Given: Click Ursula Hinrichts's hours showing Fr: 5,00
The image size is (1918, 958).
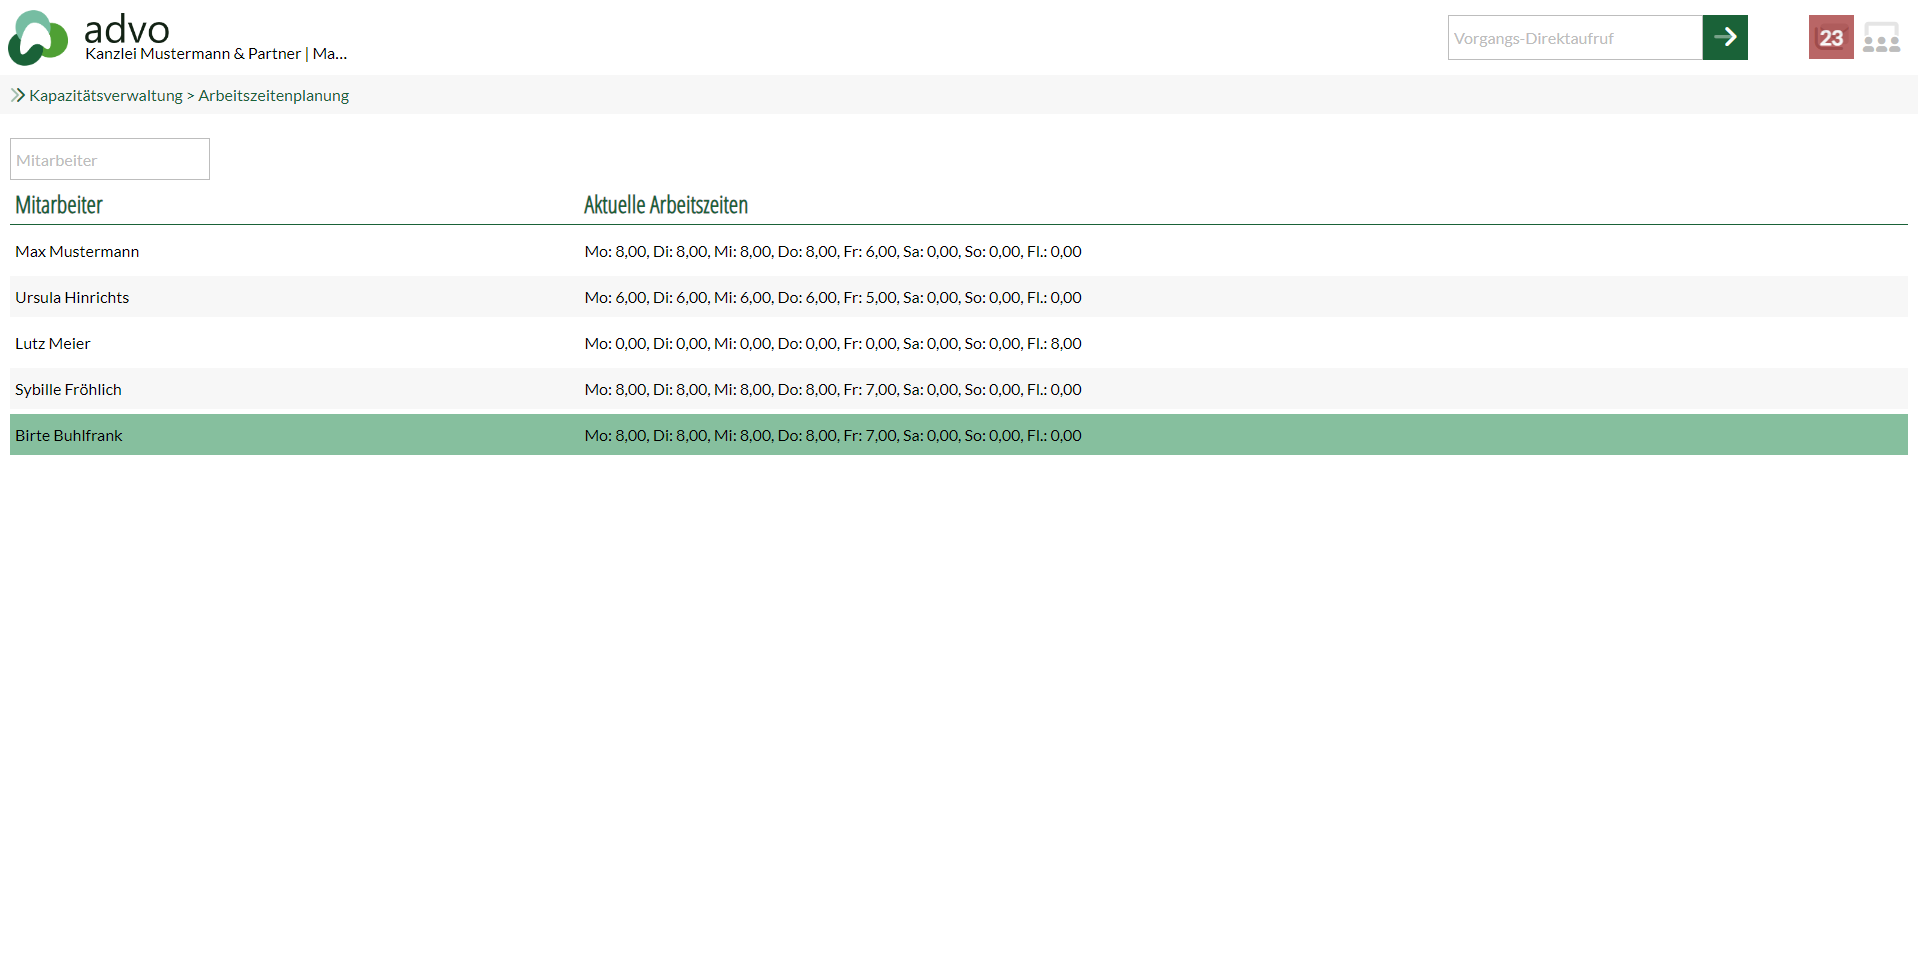Looking at the screenshot, I should click(832, 298).
